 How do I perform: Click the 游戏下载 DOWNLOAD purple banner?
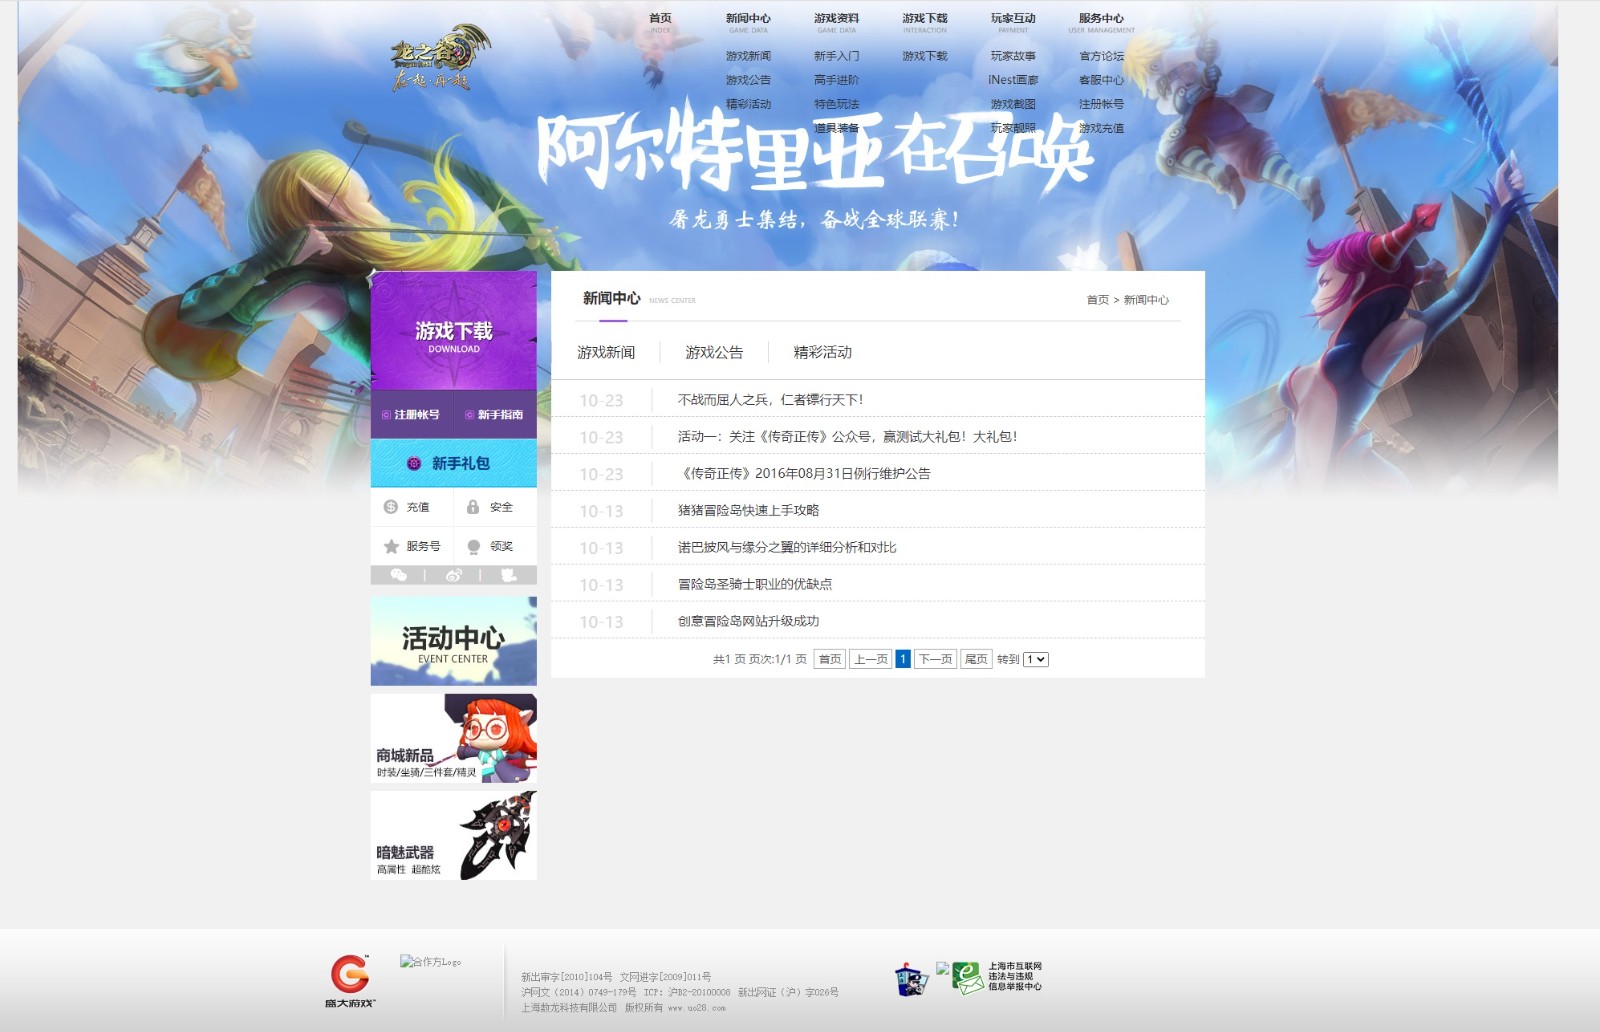tap(454, 331)
